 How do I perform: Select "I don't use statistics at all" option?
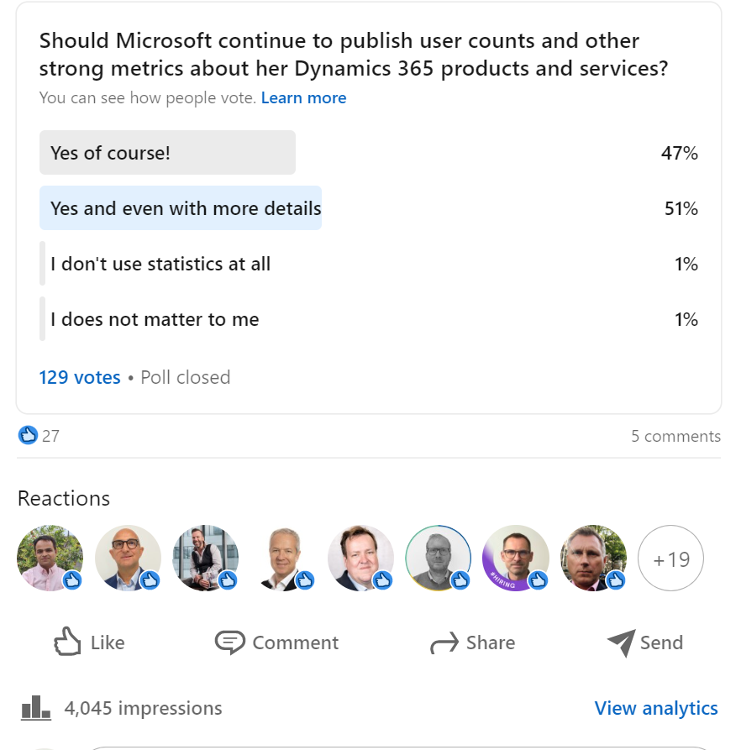pyautogui.click(x=160, y=264)
